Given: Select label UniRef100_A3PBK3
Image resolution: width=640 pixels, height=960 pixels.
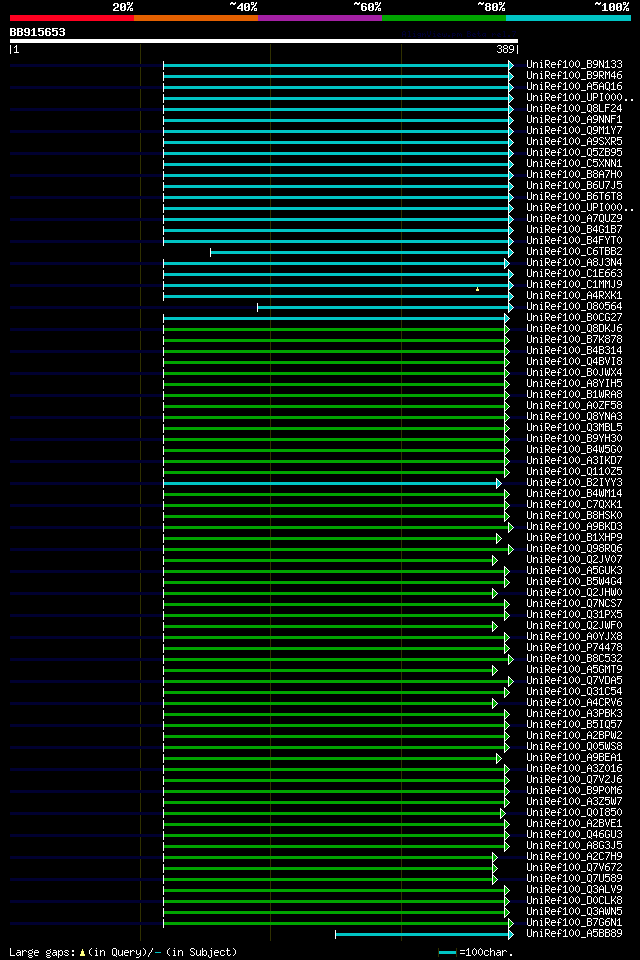Looking at the screenshot, I should tap(574, 714).
